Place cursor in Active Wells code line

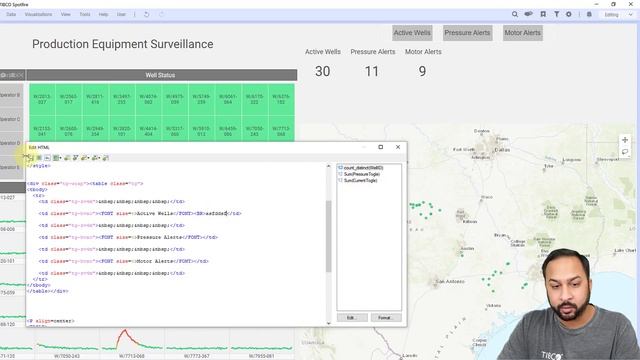coord(140,213)
